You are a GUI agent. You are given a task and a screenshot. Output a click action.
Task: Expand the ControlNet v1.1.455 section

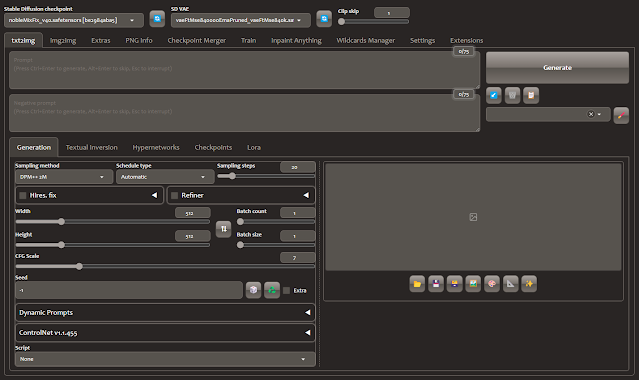(x=165, y=333)
